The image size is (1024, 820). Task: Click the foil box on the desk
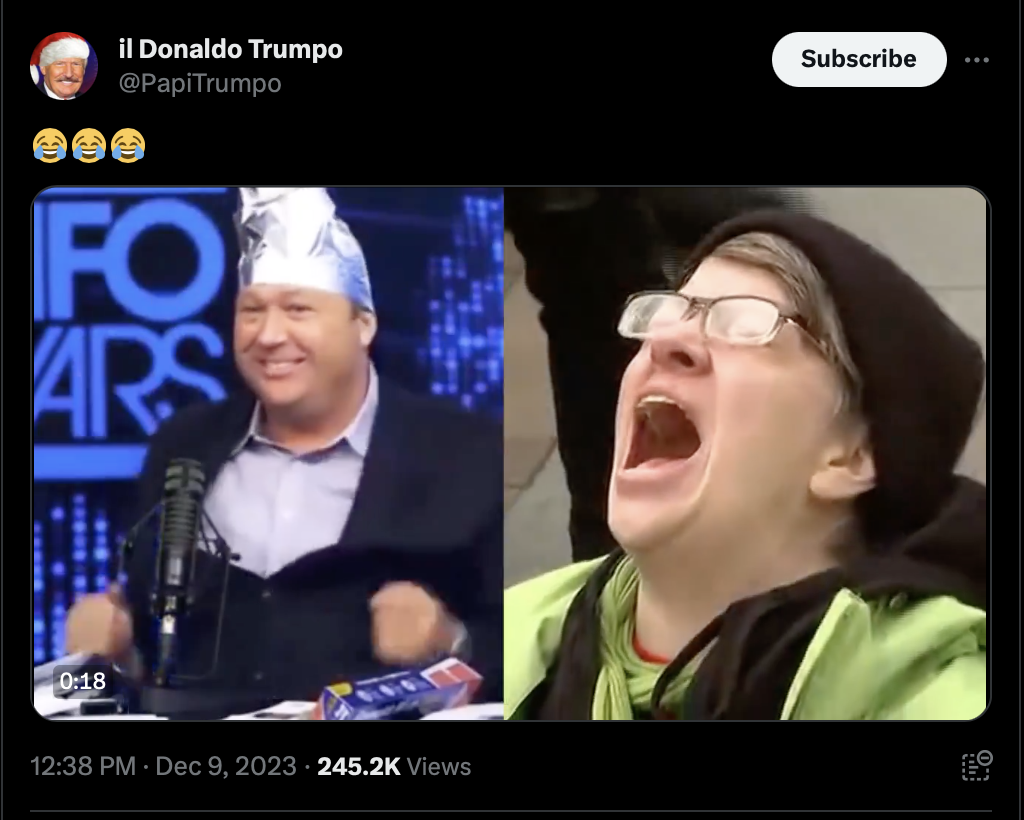pos(400,690)
